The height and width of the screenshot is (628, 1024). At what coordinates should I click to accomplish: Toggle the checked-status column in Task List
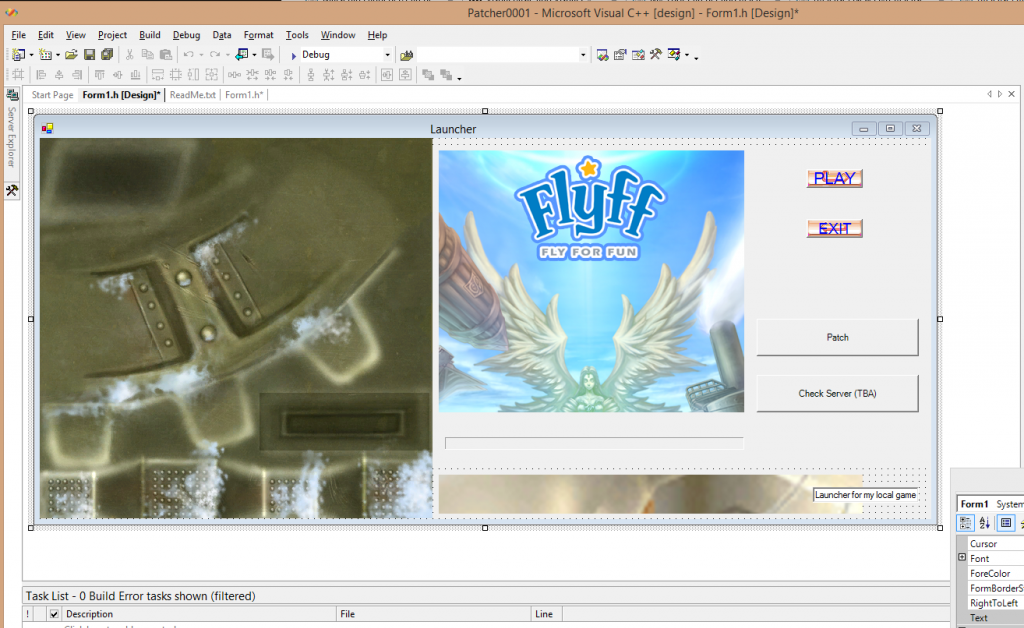point(53,614)
